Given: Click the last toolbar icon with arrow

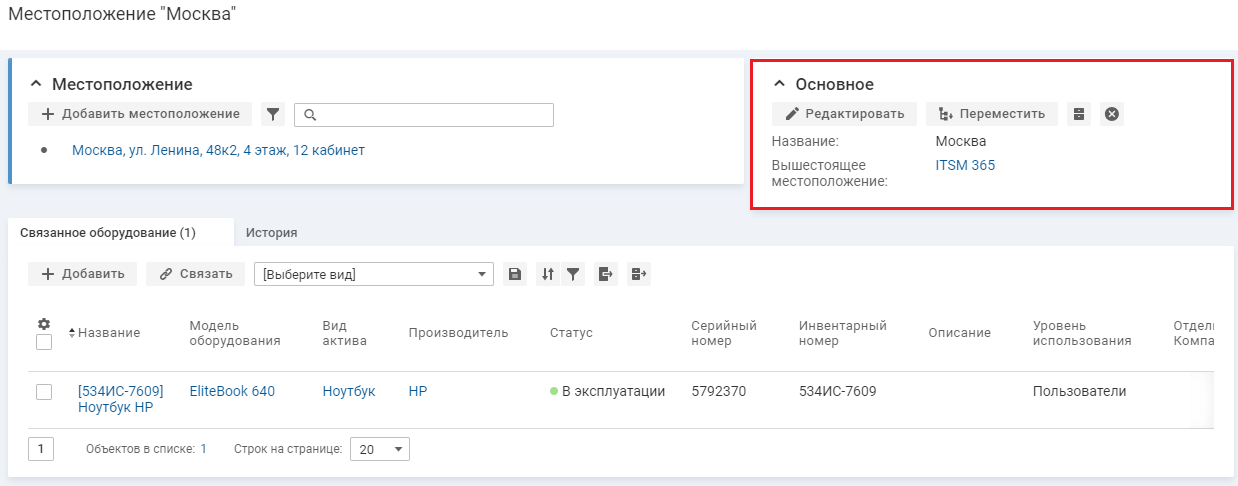Looking at the screenshot, I should tap(639, 274).
